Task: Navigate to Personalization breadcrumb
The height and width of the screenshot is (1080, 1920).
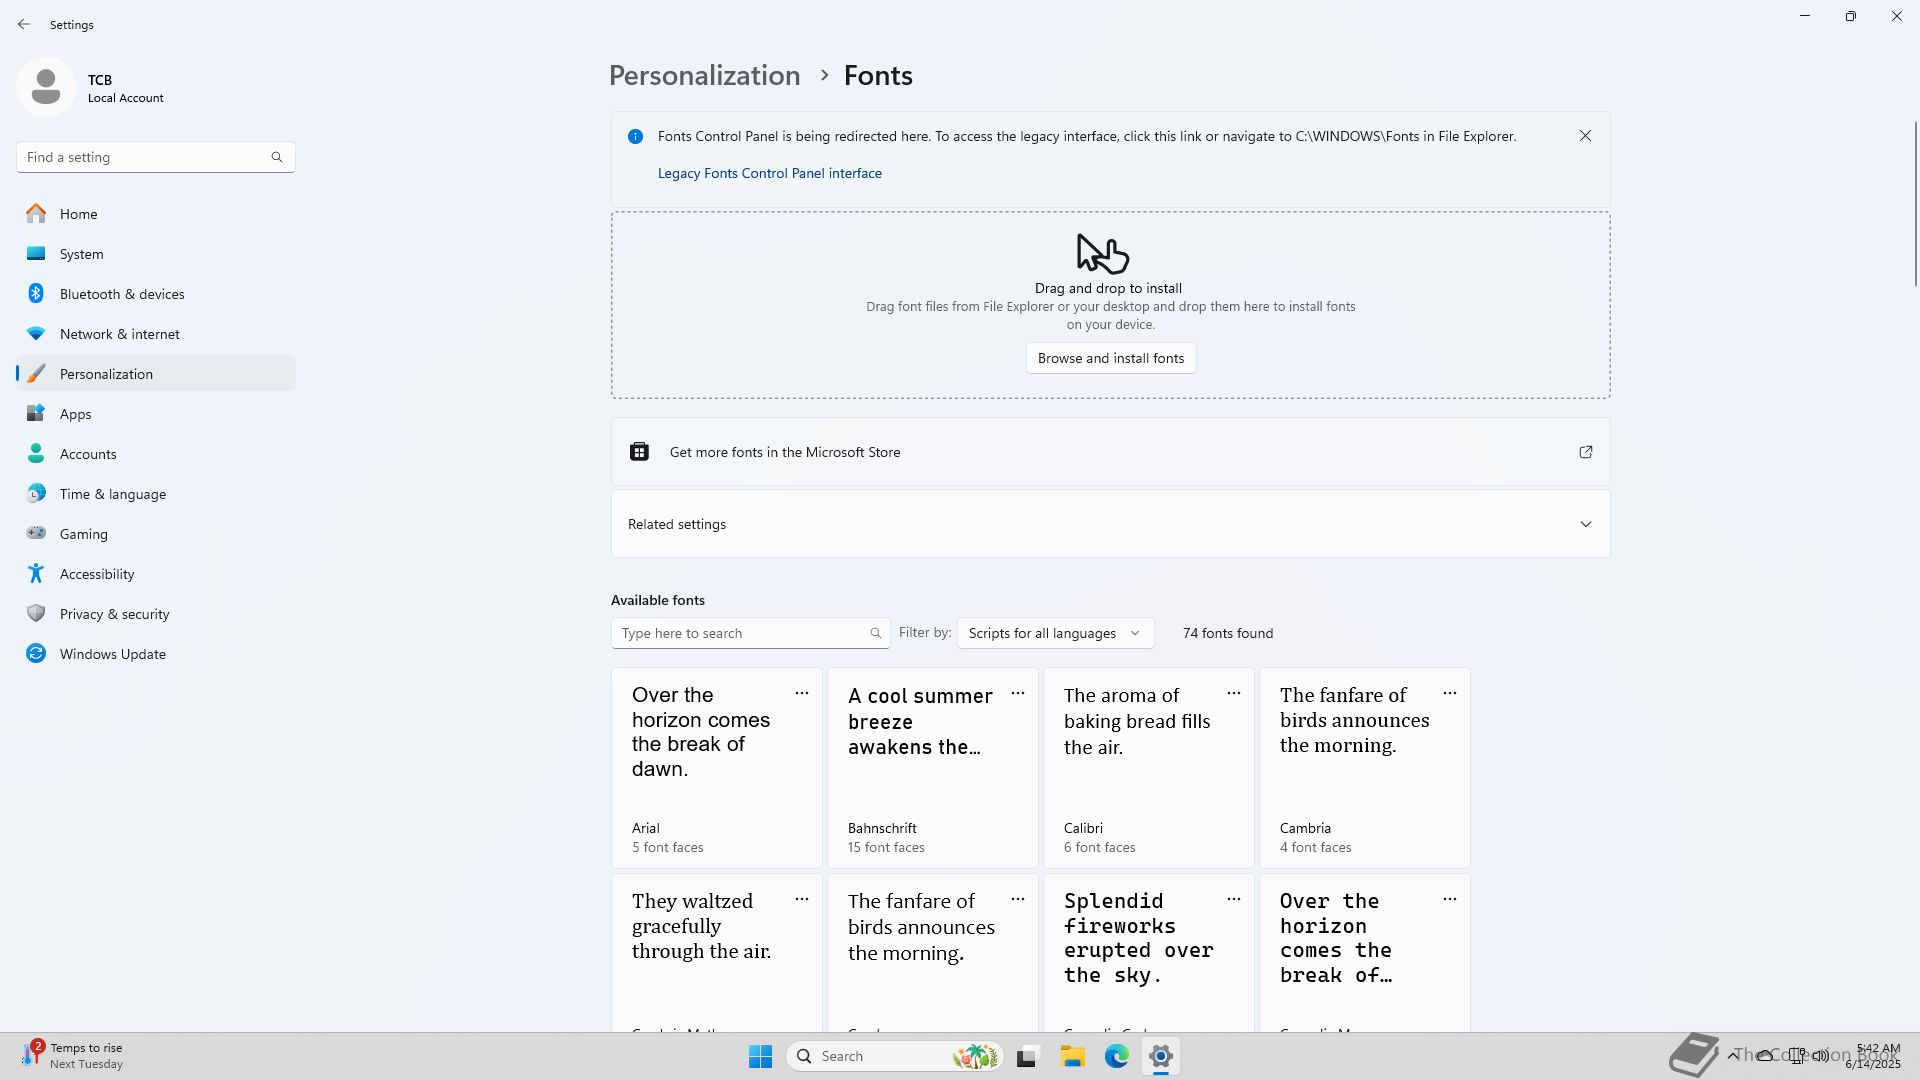Action: (704, 76)
